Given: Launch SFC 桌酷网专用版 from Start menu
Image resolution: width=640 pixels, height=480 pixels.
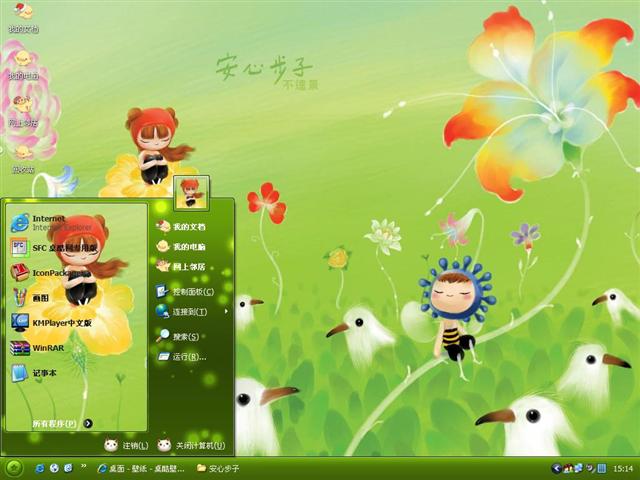Looking at the screenshot, I should [54, 248].
